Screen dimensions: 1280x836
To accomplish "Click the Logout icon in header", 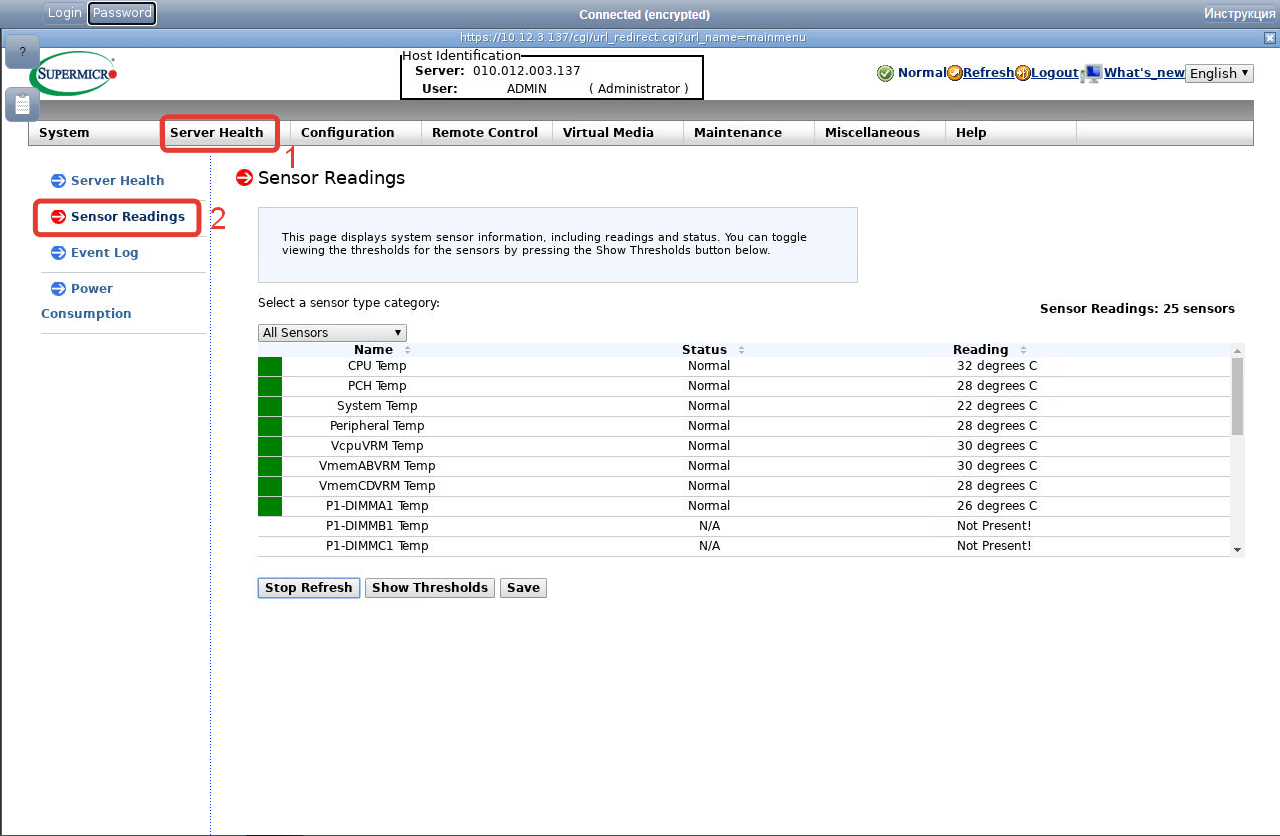I will [1023, 73].
